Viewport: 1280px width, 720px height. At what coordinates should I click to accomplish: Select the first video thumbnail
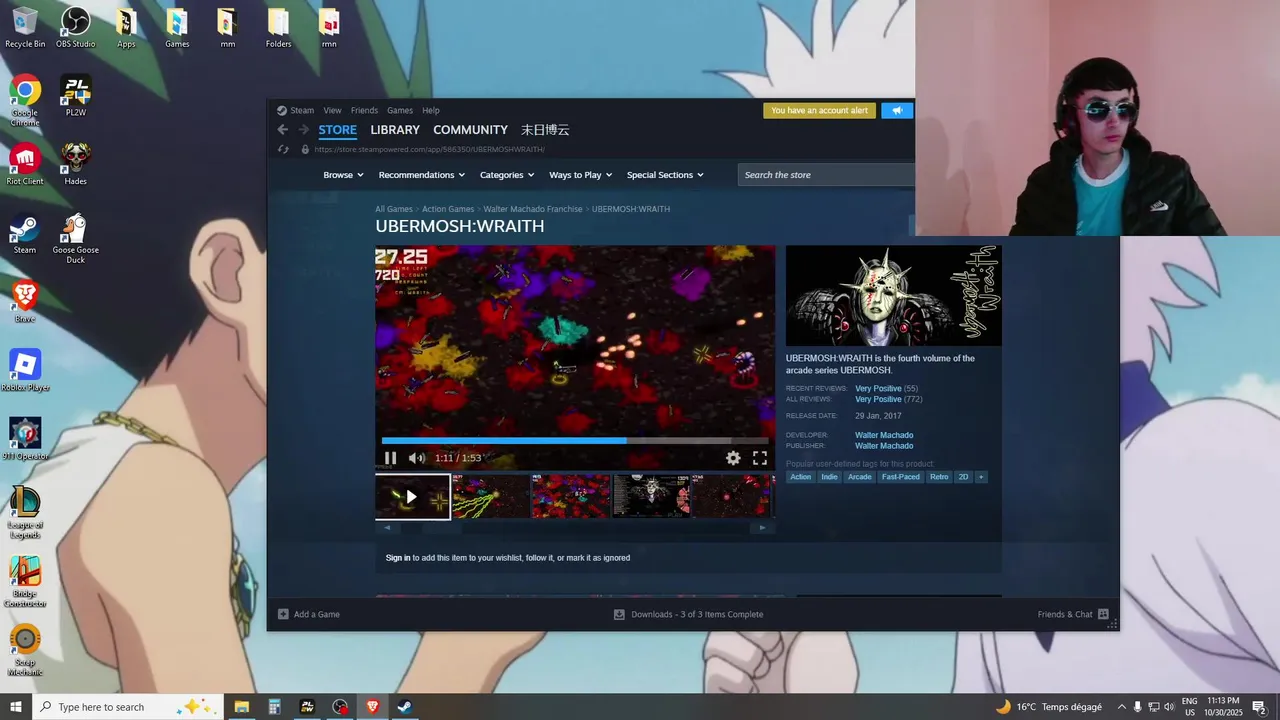pos(412,496)
